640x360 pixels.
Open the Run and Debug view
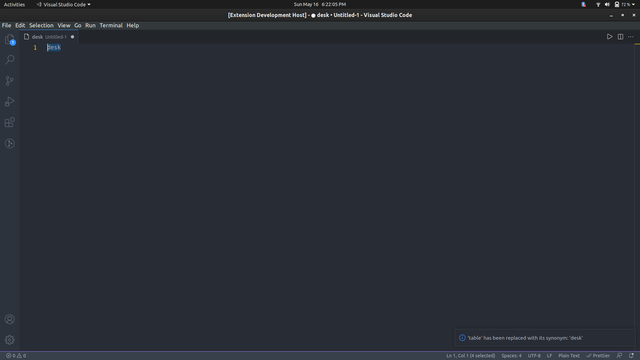10,102
